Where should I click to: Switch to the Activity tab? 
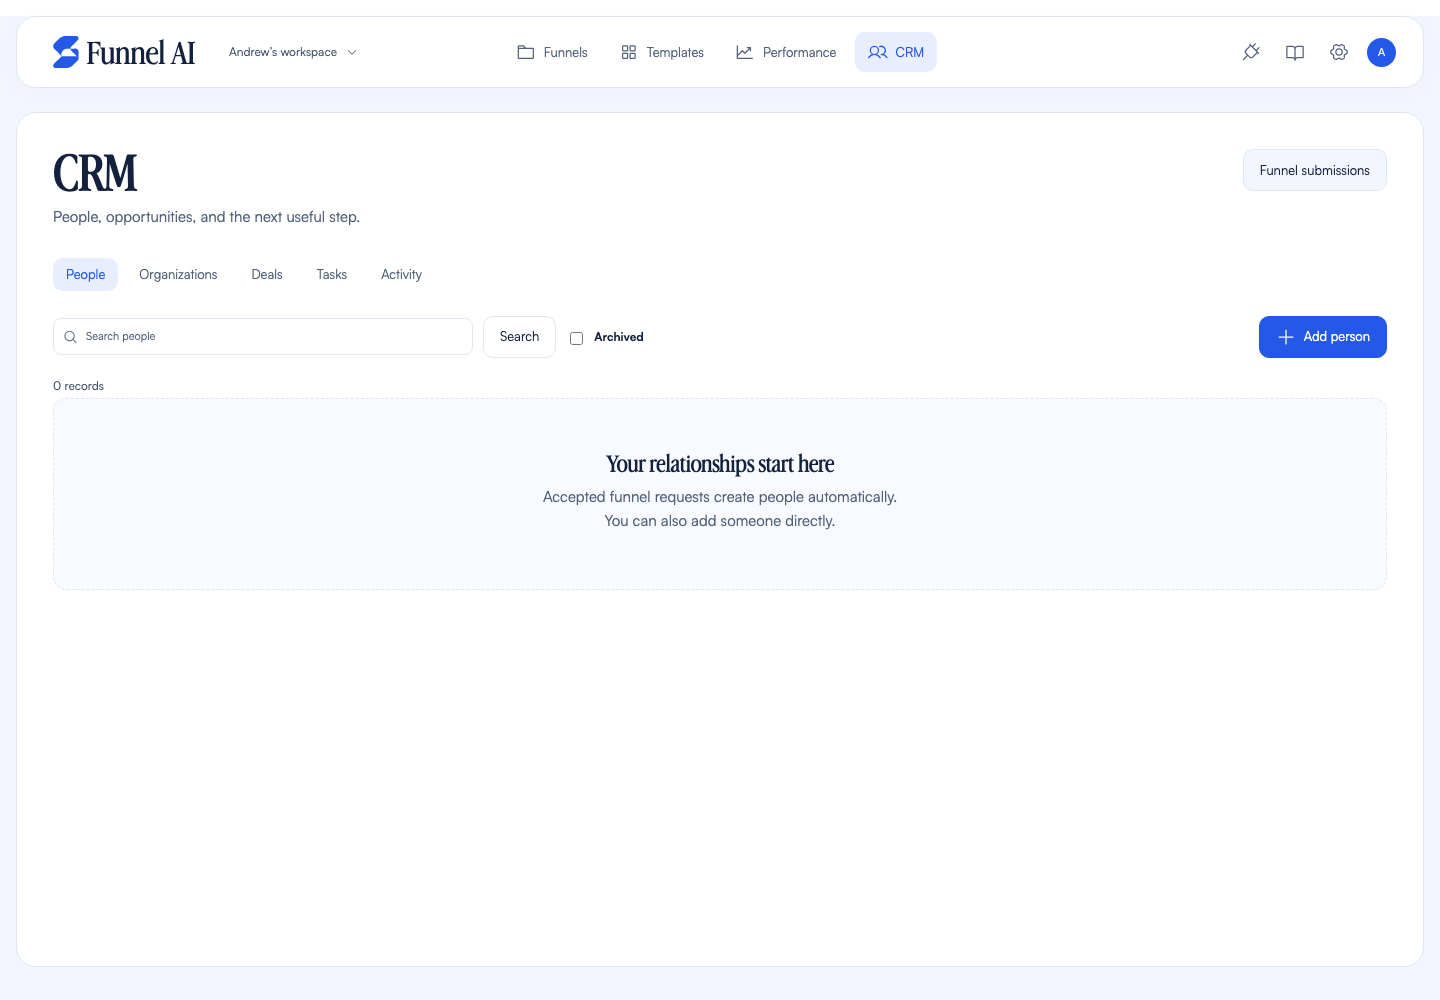point(401,275)
